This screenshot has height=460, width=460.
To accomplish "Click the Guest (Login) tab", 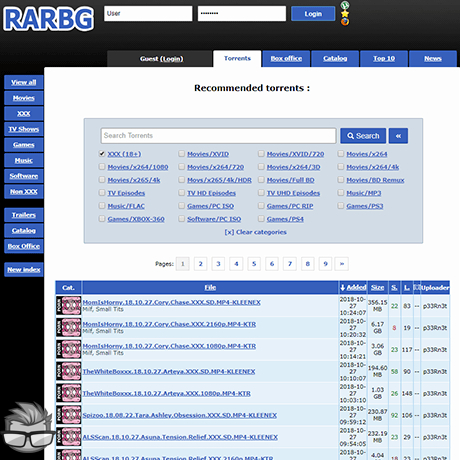I will [161, 59].
